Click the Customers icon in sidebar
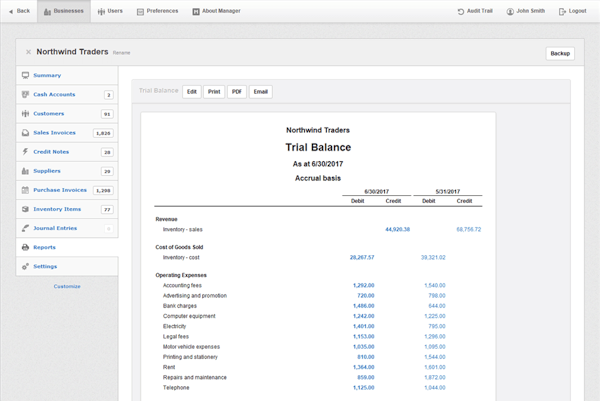The image size is (600, 401). tap(25, 114)
